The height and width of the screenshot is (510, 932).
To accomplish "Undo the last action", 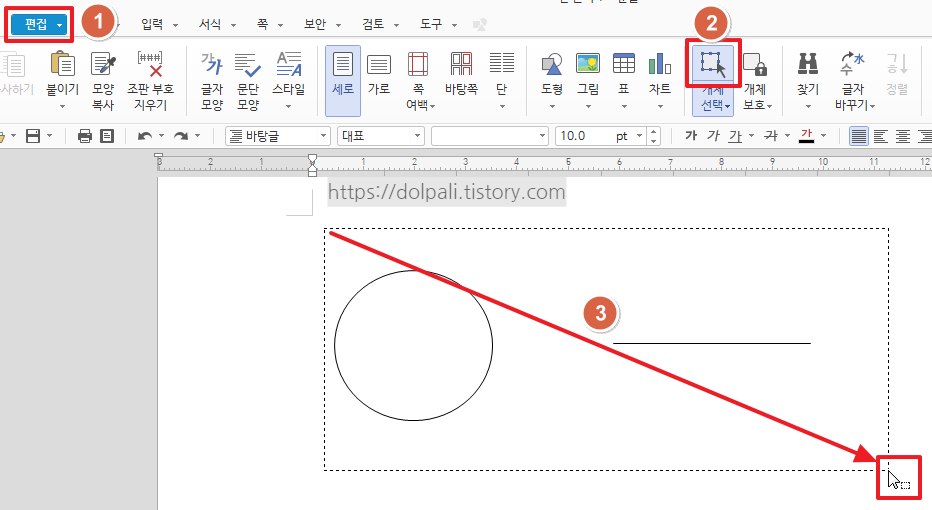I will [144, 136].
